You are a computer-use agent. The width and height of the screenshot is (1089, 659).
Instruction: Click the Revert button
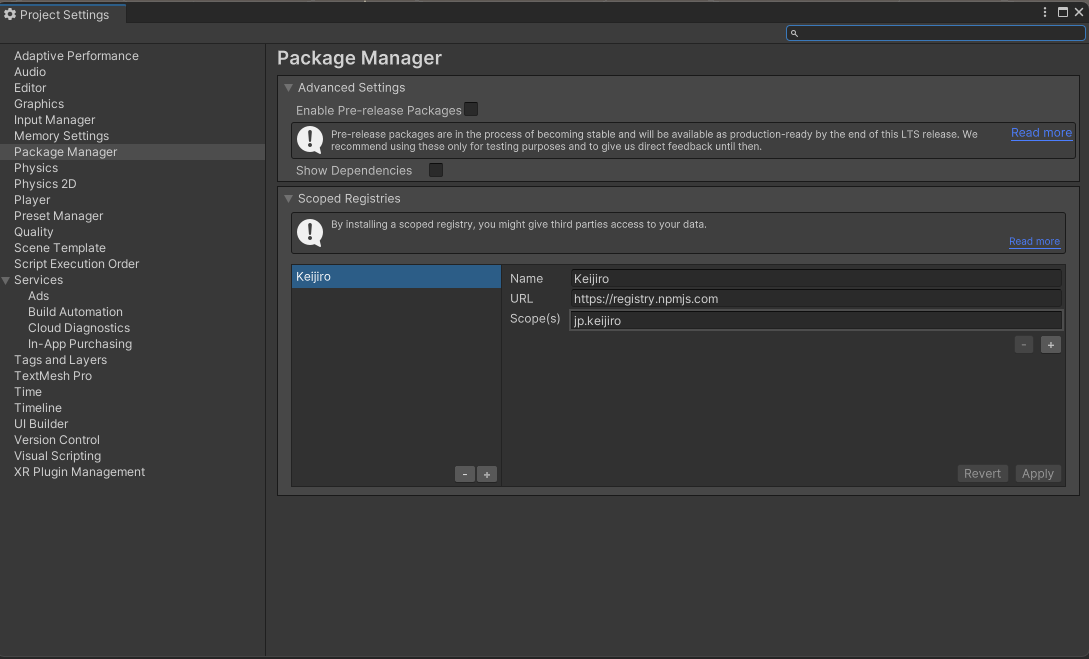click(982, 474)
